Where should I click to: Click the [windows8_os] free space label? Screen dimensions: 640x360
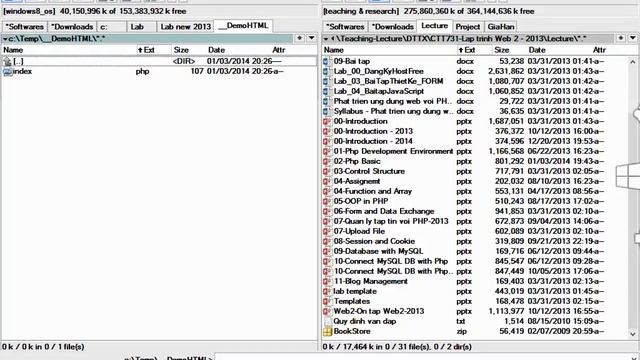(95, 11)
